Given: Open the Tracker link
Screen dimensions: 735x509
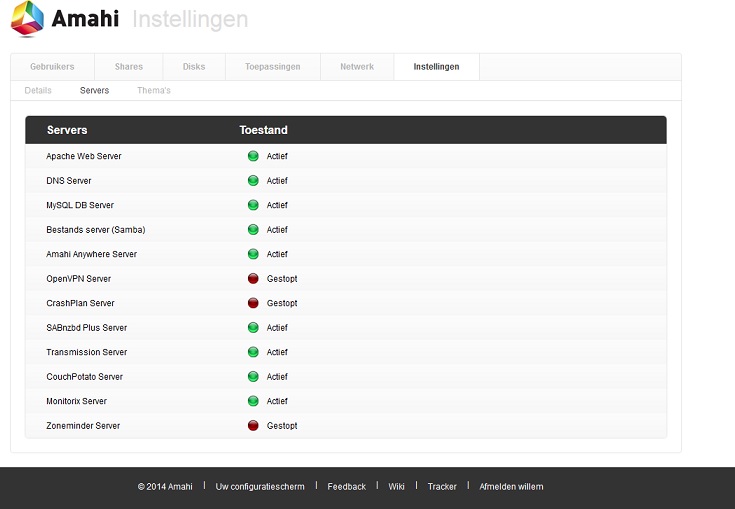Looking at the screenshot, I should (x=442, y=487).
